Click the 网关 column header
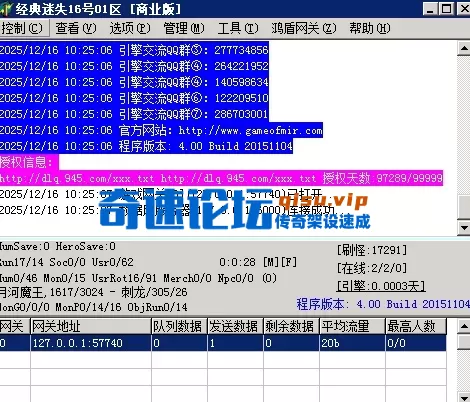Screen dimensions: 470x402 pyautogui.click(x=15, y=326)
